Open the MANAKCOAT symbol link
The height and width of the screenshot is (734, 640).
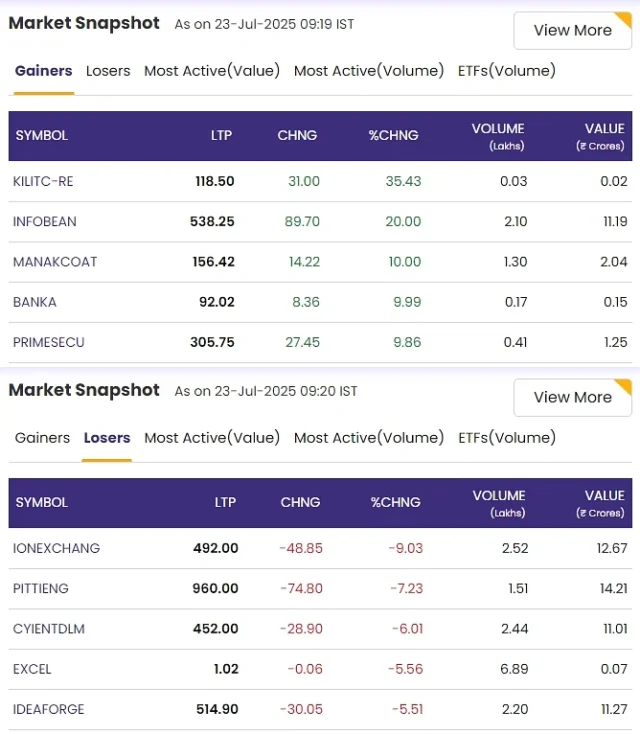pos(55,262)
